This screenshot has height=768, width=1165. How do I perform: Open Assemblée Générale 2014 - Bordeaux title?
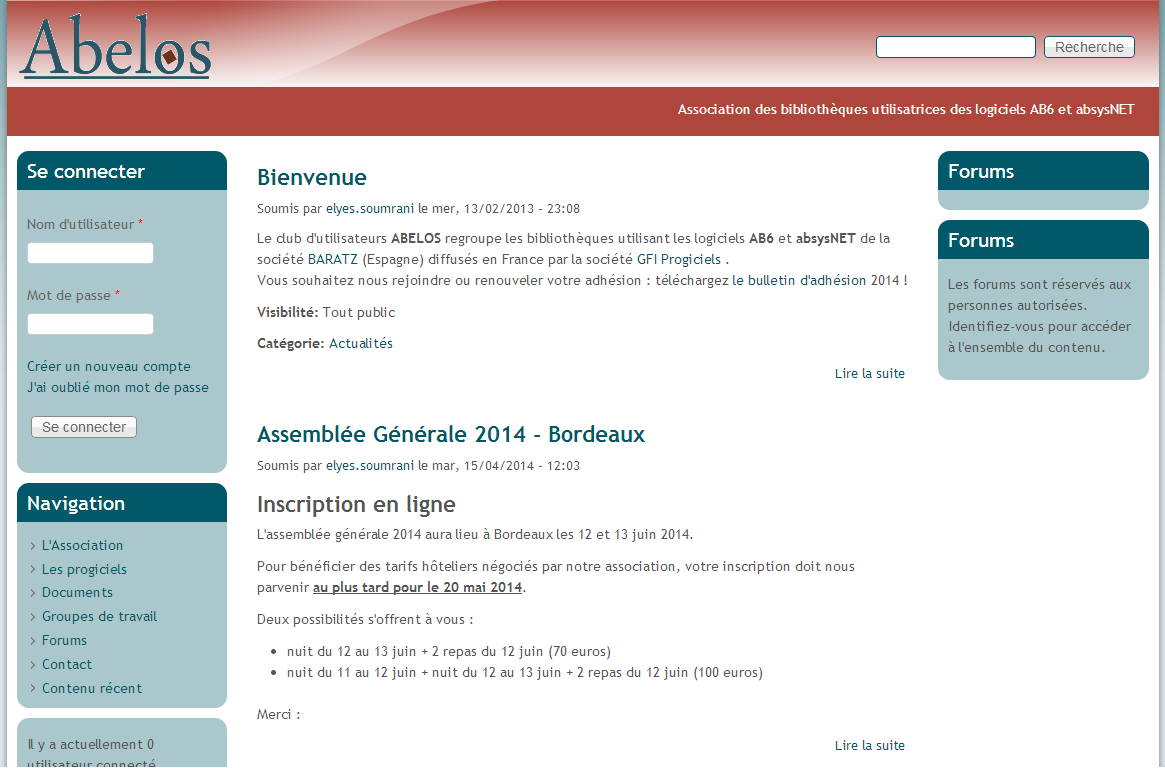click(451, 434)
